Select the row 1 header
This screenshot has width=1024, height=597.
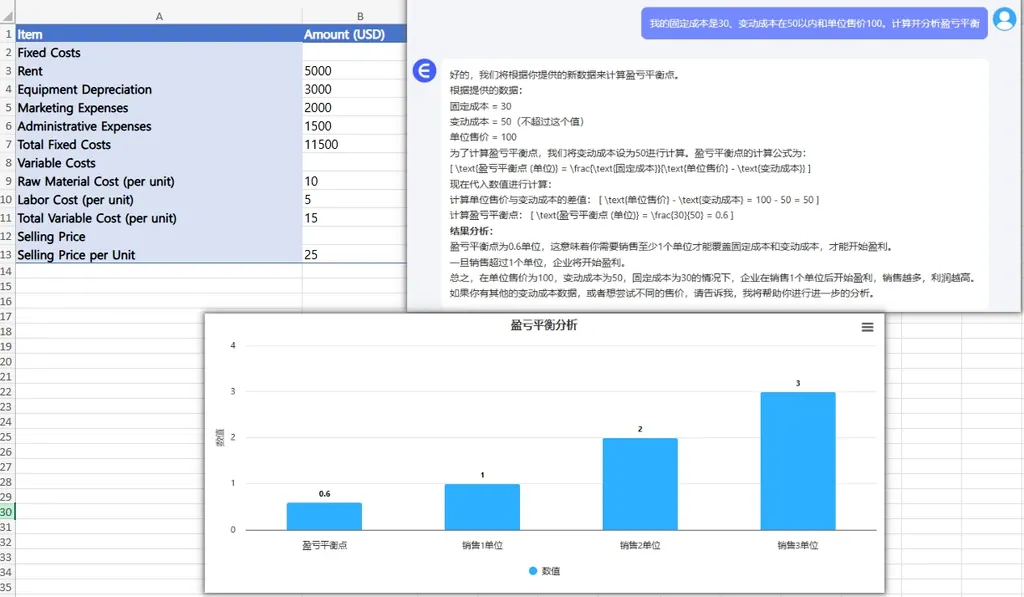click(x=7, y=34)
